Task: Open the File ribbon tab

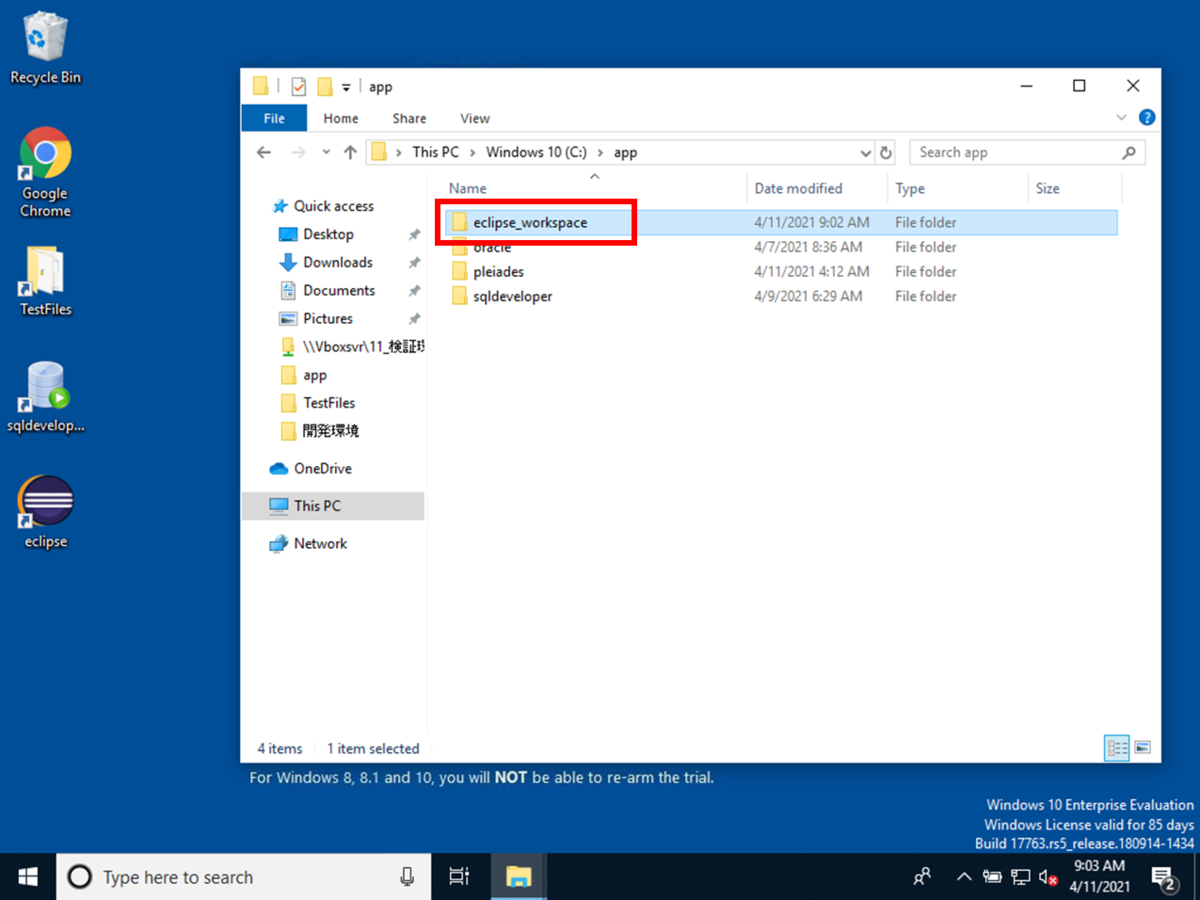Action: click(274, 118)
